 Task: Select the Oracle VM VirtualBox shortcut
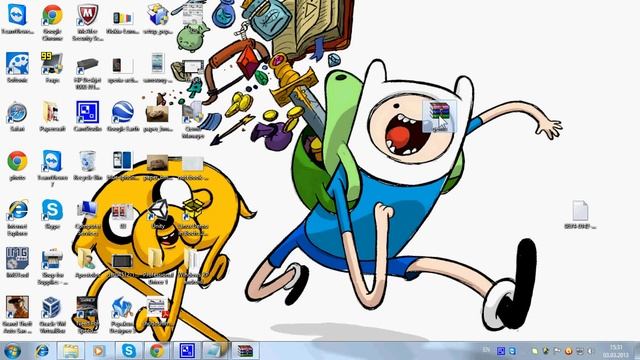click(x=52, y=308)
